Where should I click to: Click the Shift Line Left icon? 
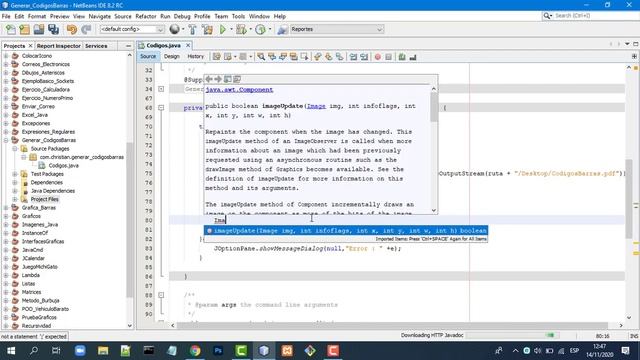pos(353,57)
